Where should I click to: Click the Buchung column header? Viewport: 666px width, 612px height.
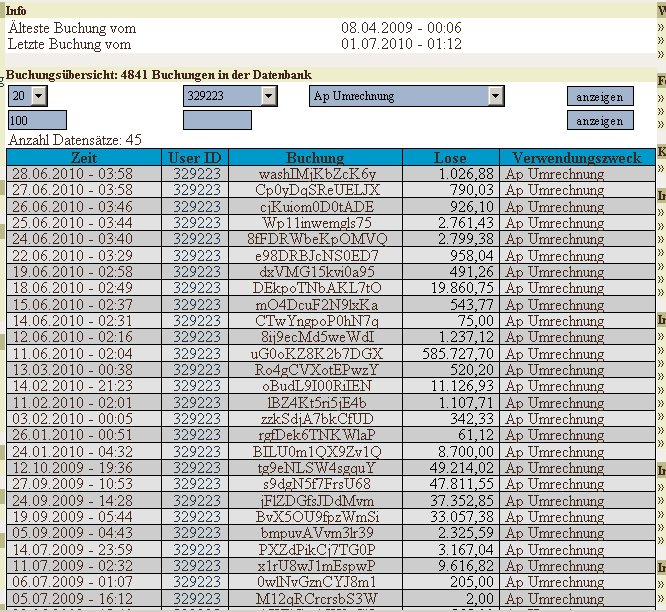315,158
